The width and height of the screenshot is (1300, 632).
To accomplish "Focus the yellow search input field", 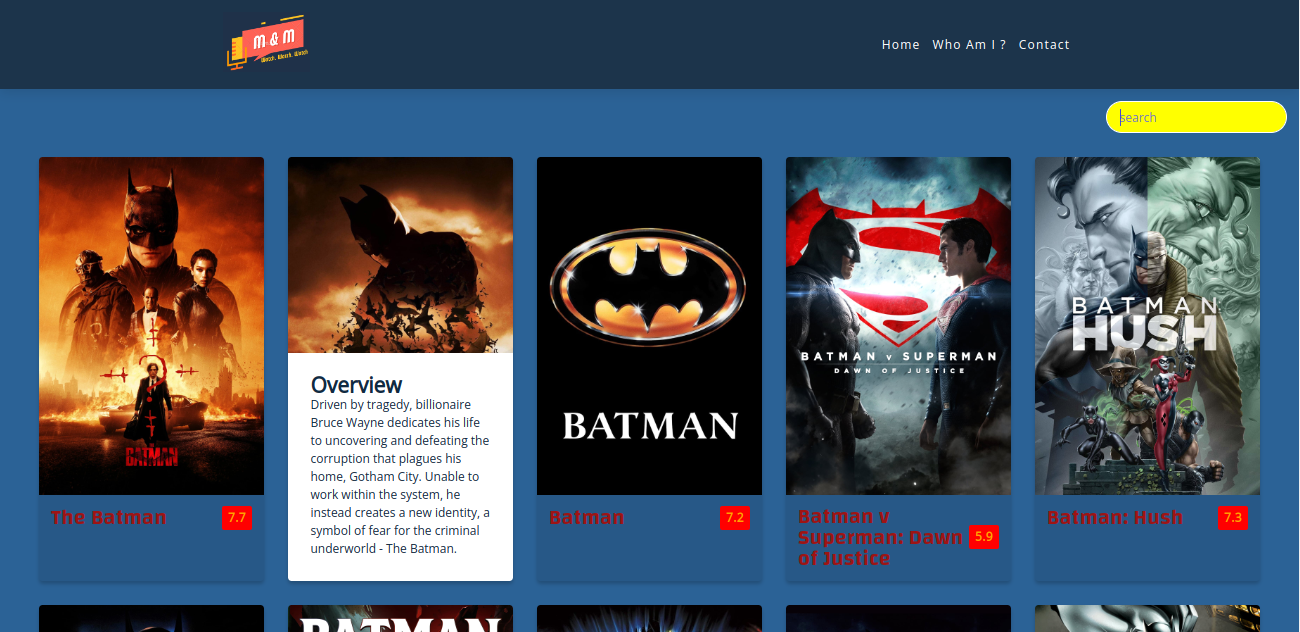I will pyautogui.click(x=1195, y=117).
